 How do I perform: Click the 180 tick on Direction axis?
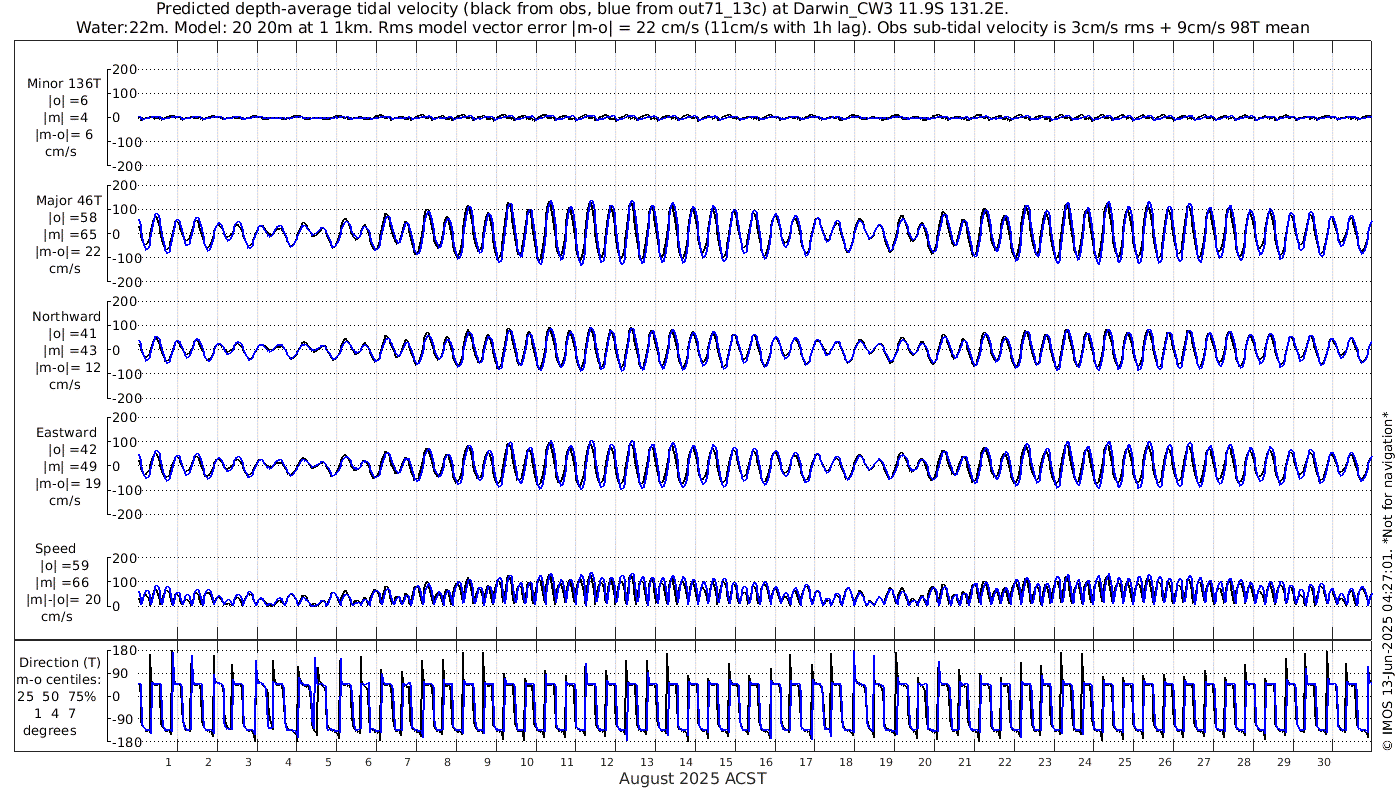click(123, 650)
